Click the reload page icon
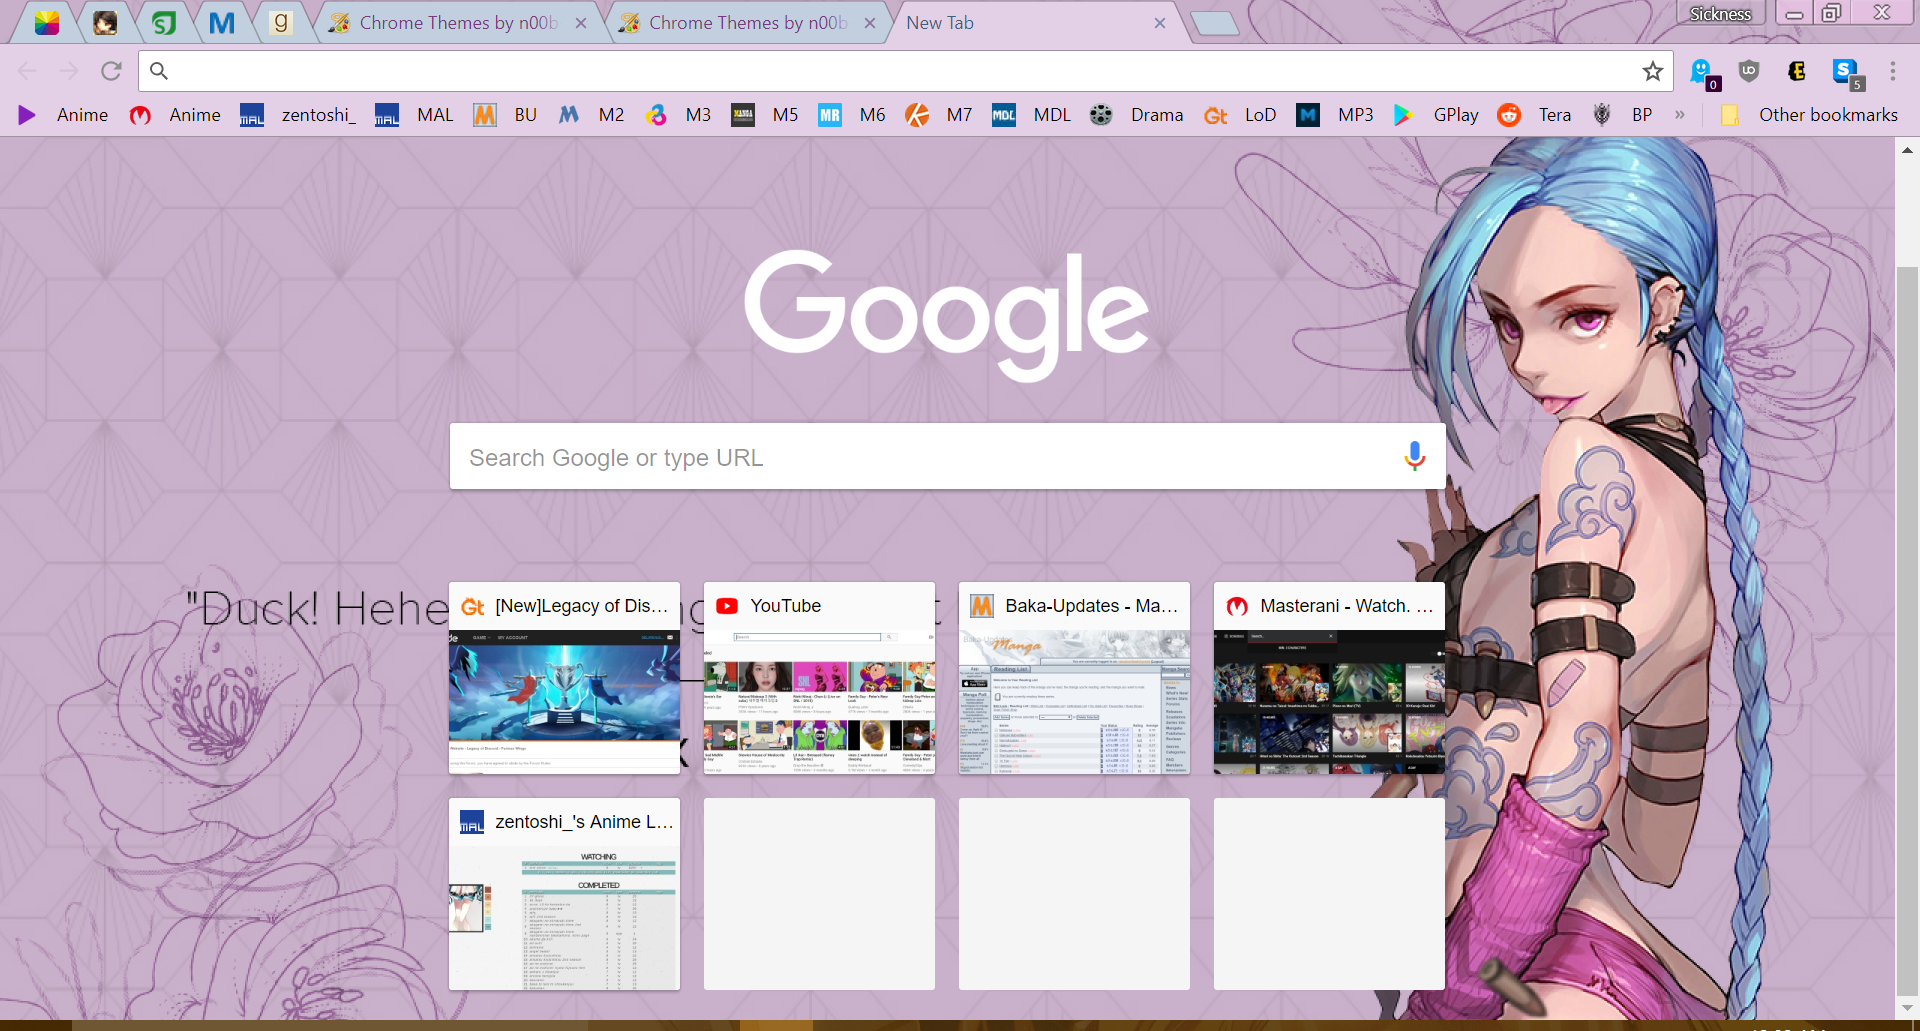The width and height of the screenshot is (1920, 1031). click(x=111, y=71)
